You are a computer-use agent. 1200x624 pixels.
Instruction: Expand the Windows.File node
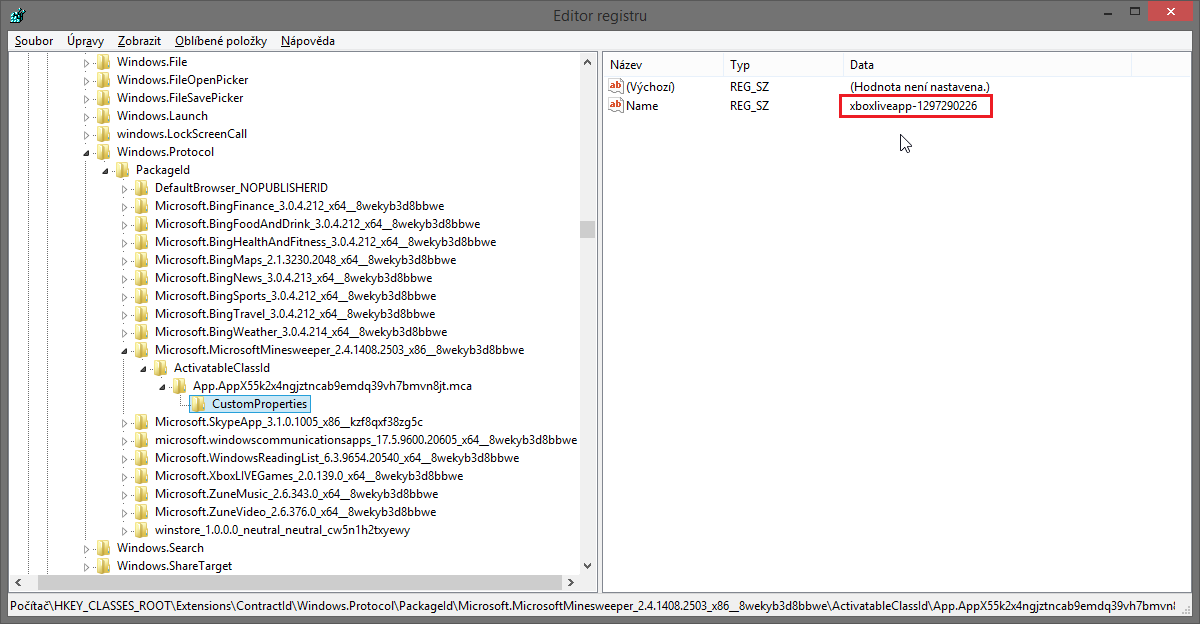click(87, 62)
